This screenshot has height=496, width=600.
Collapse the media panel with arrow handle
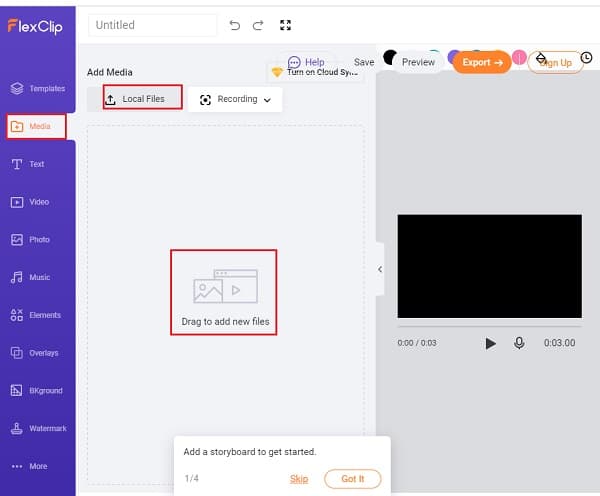380,269
